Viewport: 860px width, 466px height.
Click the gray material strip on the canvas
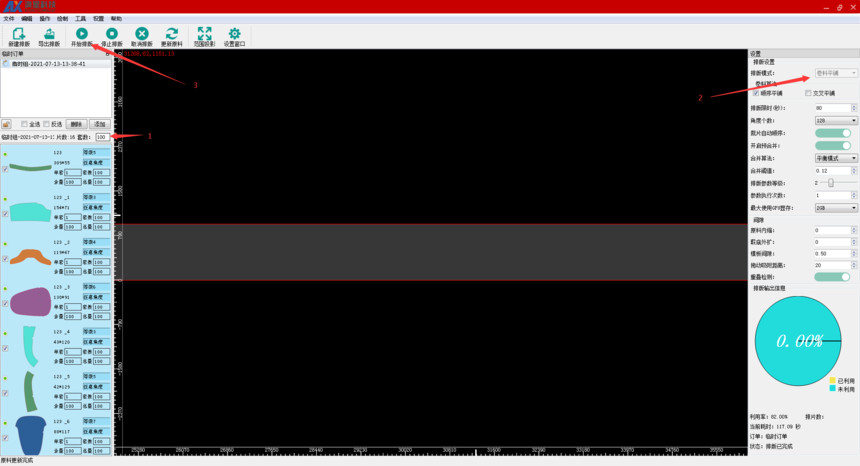click(x=434, y=252)
